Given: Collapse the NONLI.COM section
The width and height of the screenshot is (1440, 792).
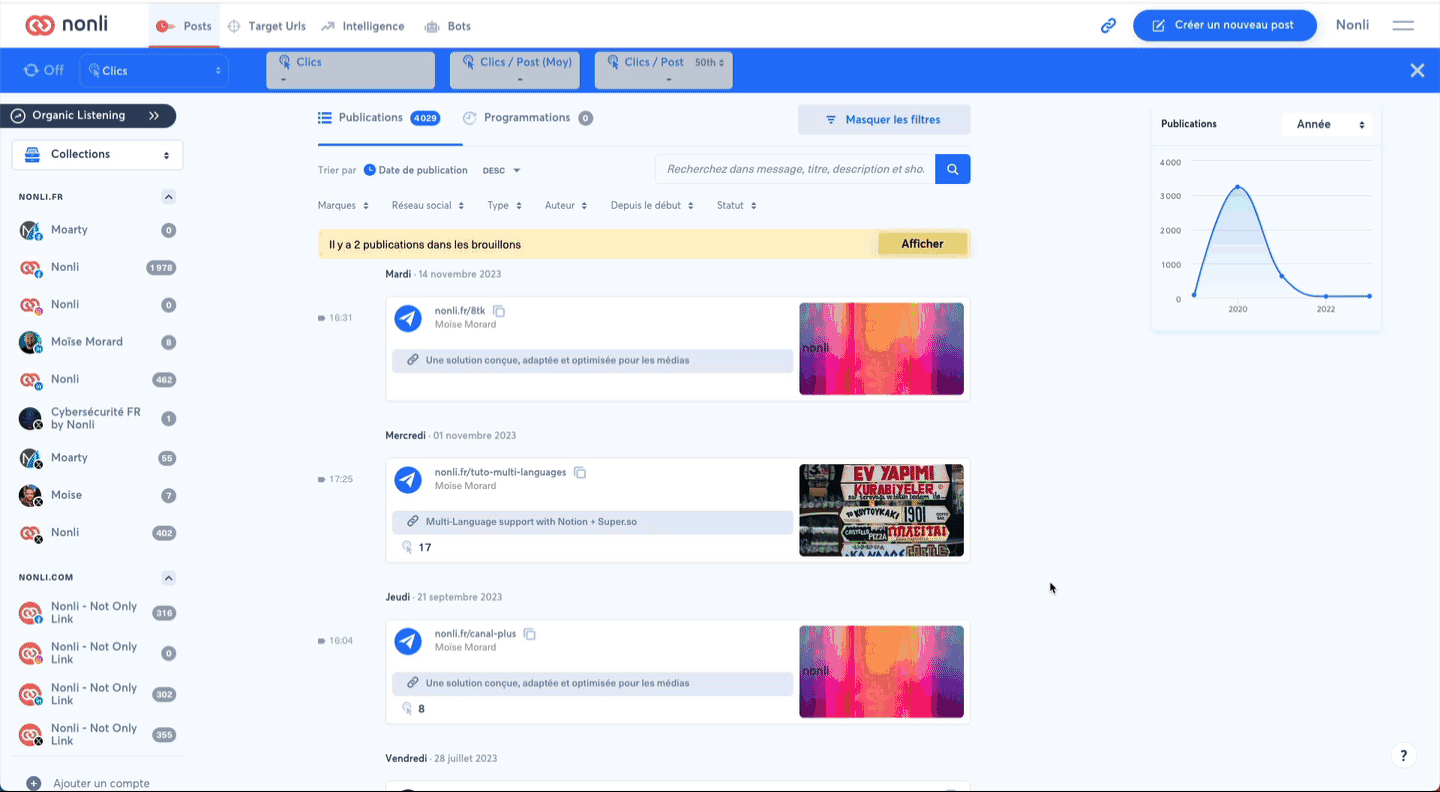Looking at the screenshot, I should coord(168,578).
